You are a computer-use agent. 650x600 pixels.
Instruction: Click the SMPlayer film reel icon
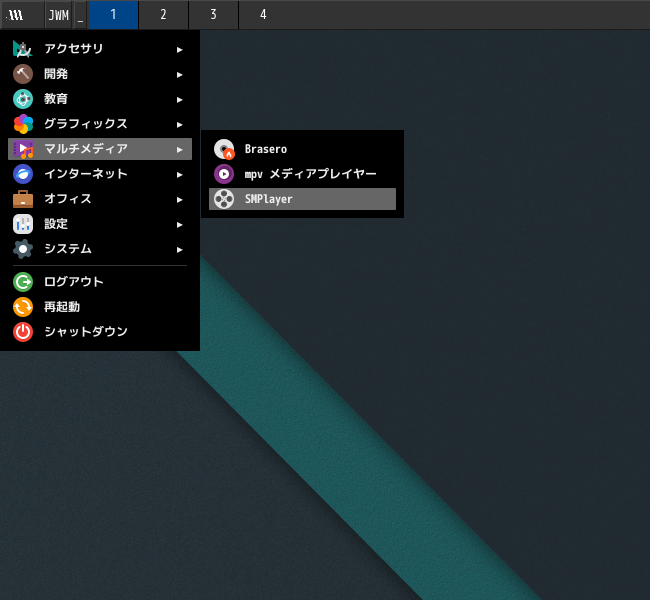pos(224,199)
